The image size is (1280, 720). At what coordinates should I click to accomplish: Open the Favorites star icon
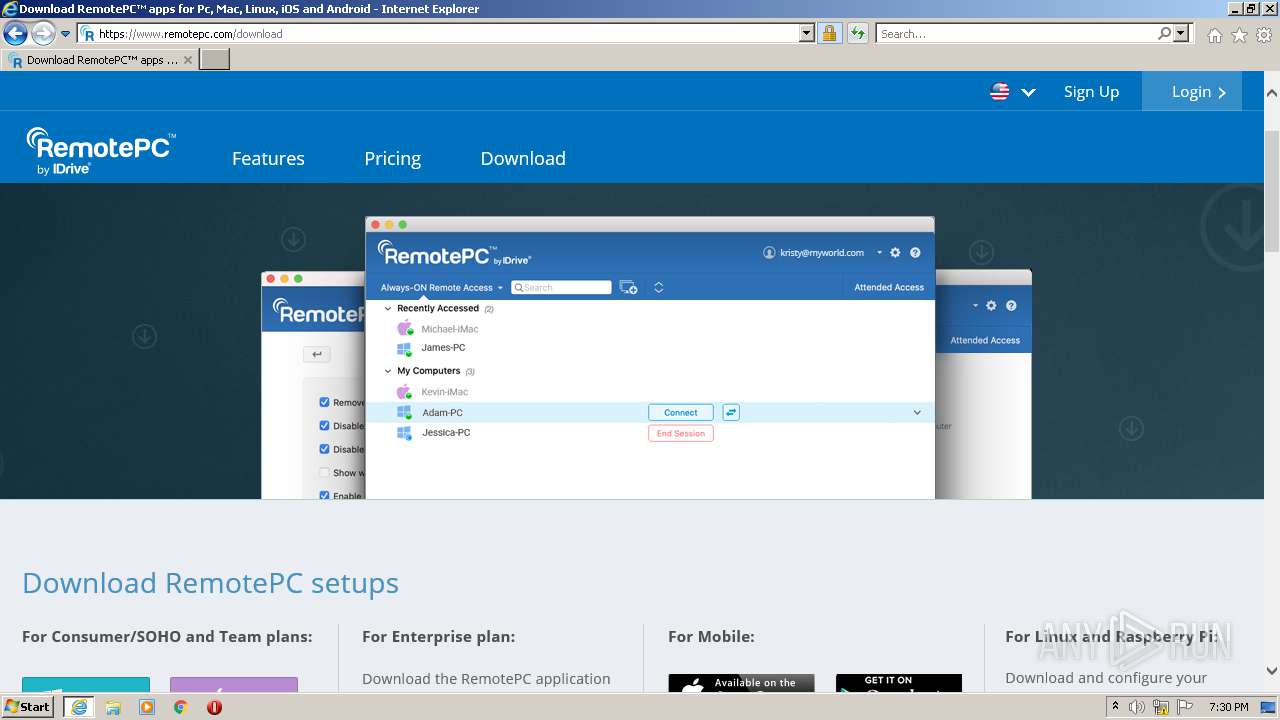[x=1239, y=35]
